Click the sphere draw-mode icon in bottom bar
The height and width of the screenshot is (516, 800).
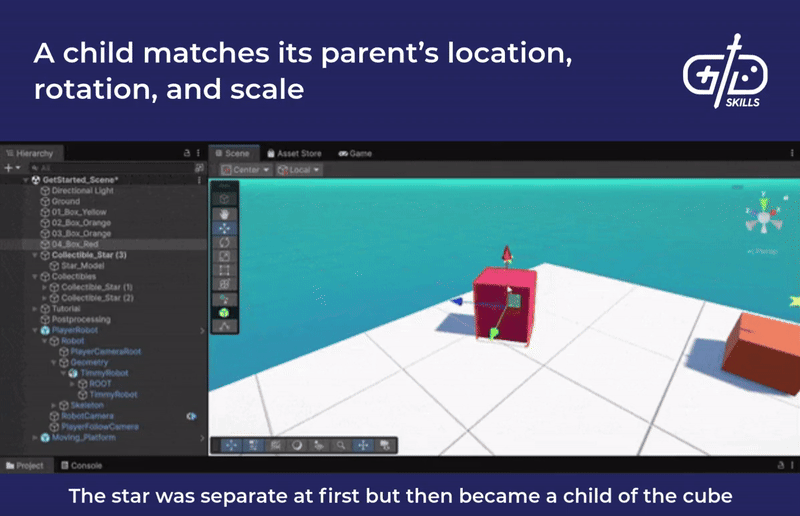(297, 446)
